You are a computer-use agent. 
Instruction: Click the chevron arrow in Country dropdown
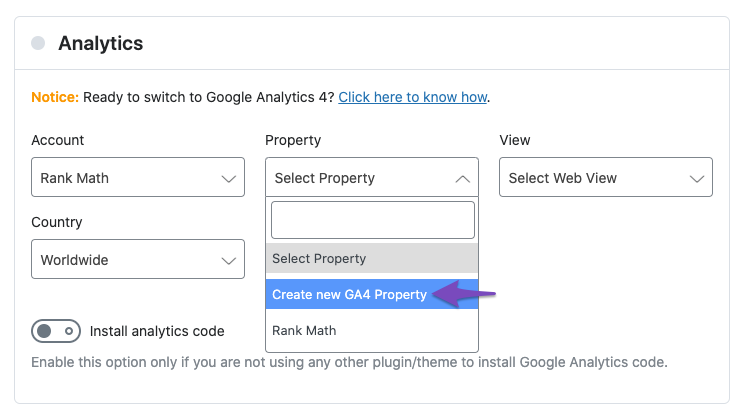[x=229, y=261]
